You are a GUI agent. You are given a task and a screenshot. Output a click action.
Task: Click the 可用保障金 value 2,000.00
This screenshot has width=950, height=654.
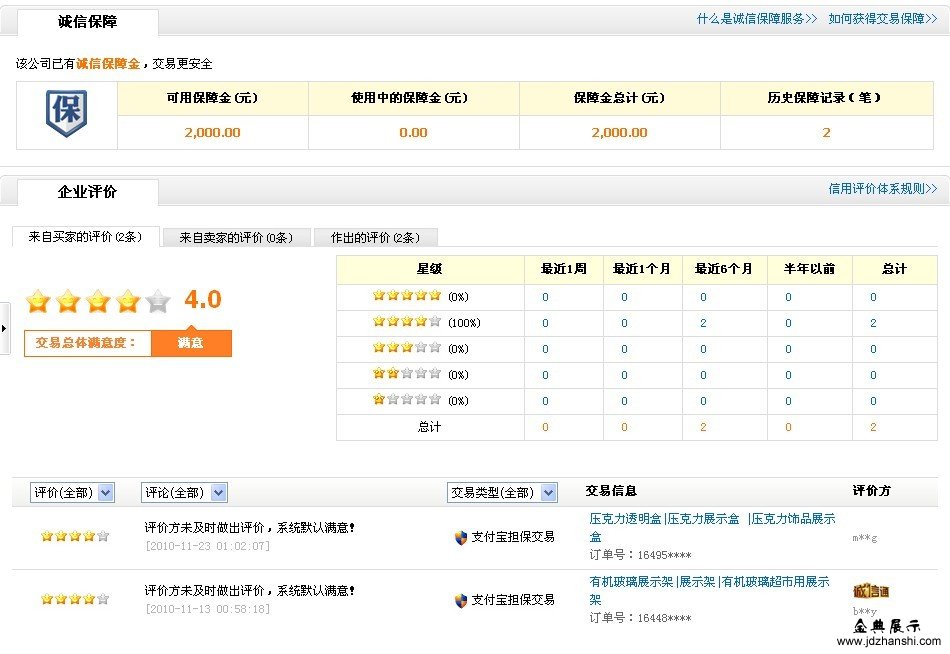pos(213,133)
